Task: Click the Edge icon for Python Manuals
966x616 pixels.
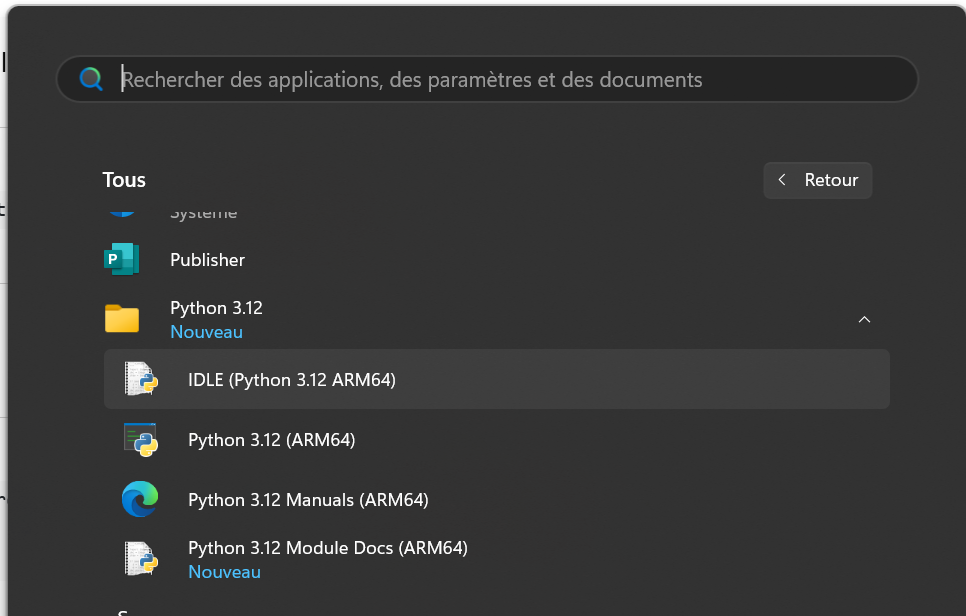Action: (x=140, y=499)
